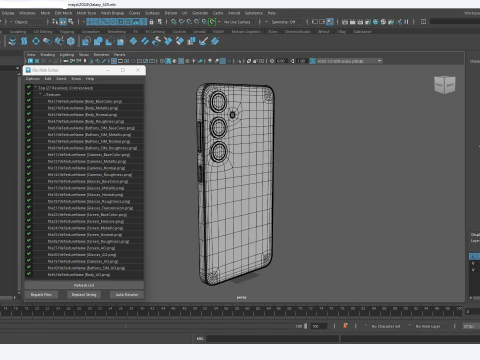The height and width of the screenshot is (360, 480).
Task: Toggle the Curves selection mask icon
Action: (x=105, y=22)
